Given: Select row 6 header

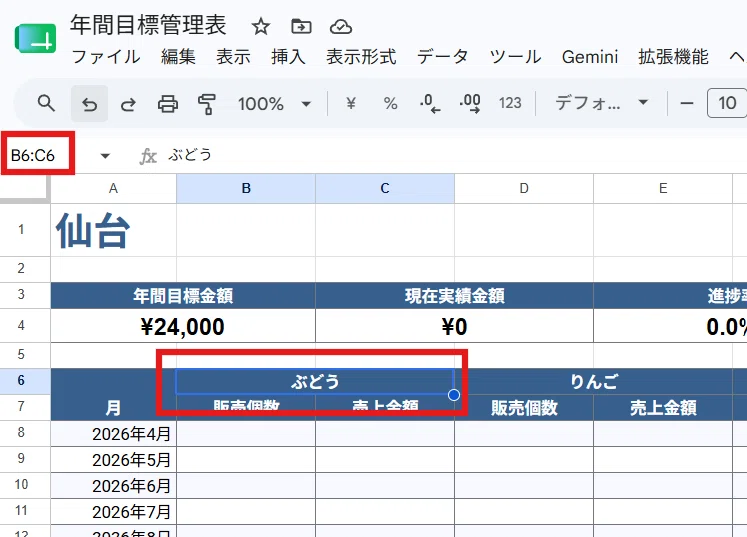Looking at the screenshot, I should coord(21,380).
